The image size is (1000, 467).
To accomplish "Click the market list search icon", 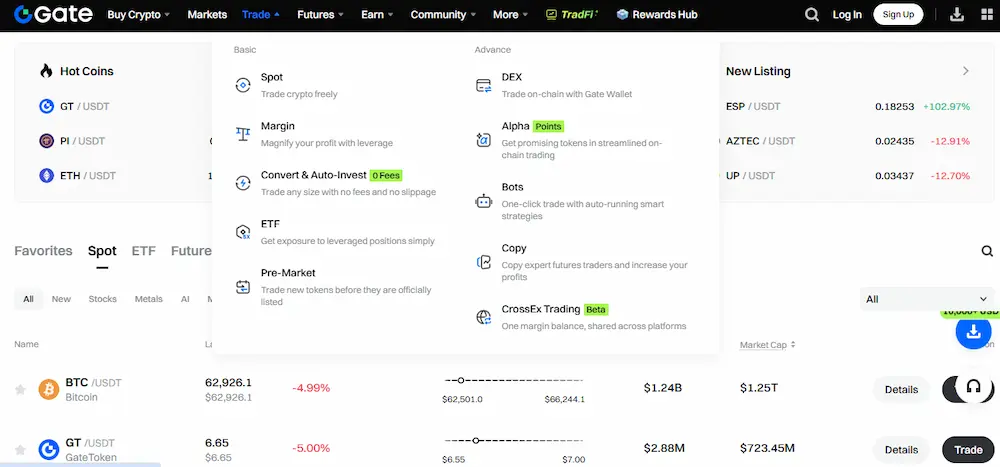I will tap(987, 251).
